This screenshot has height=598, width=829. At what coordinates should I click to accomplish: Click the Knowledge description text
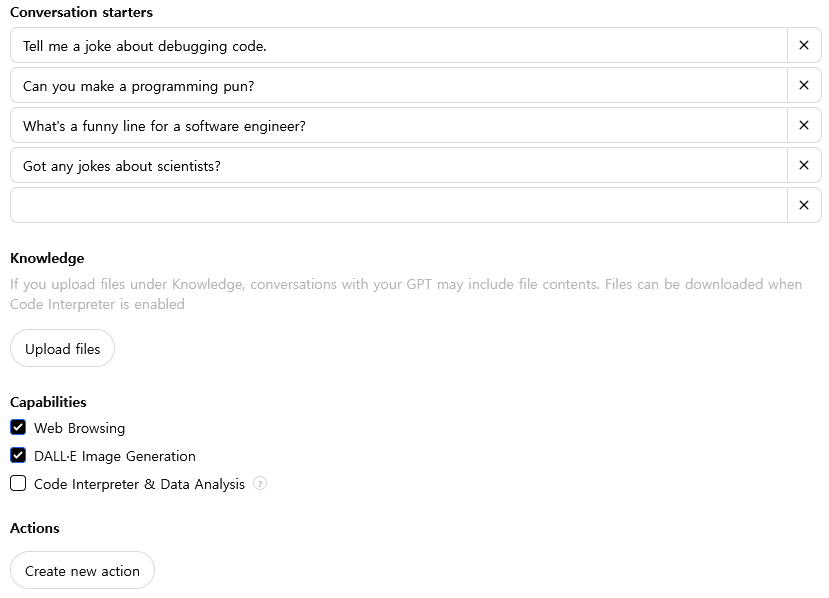click(405, 294)
